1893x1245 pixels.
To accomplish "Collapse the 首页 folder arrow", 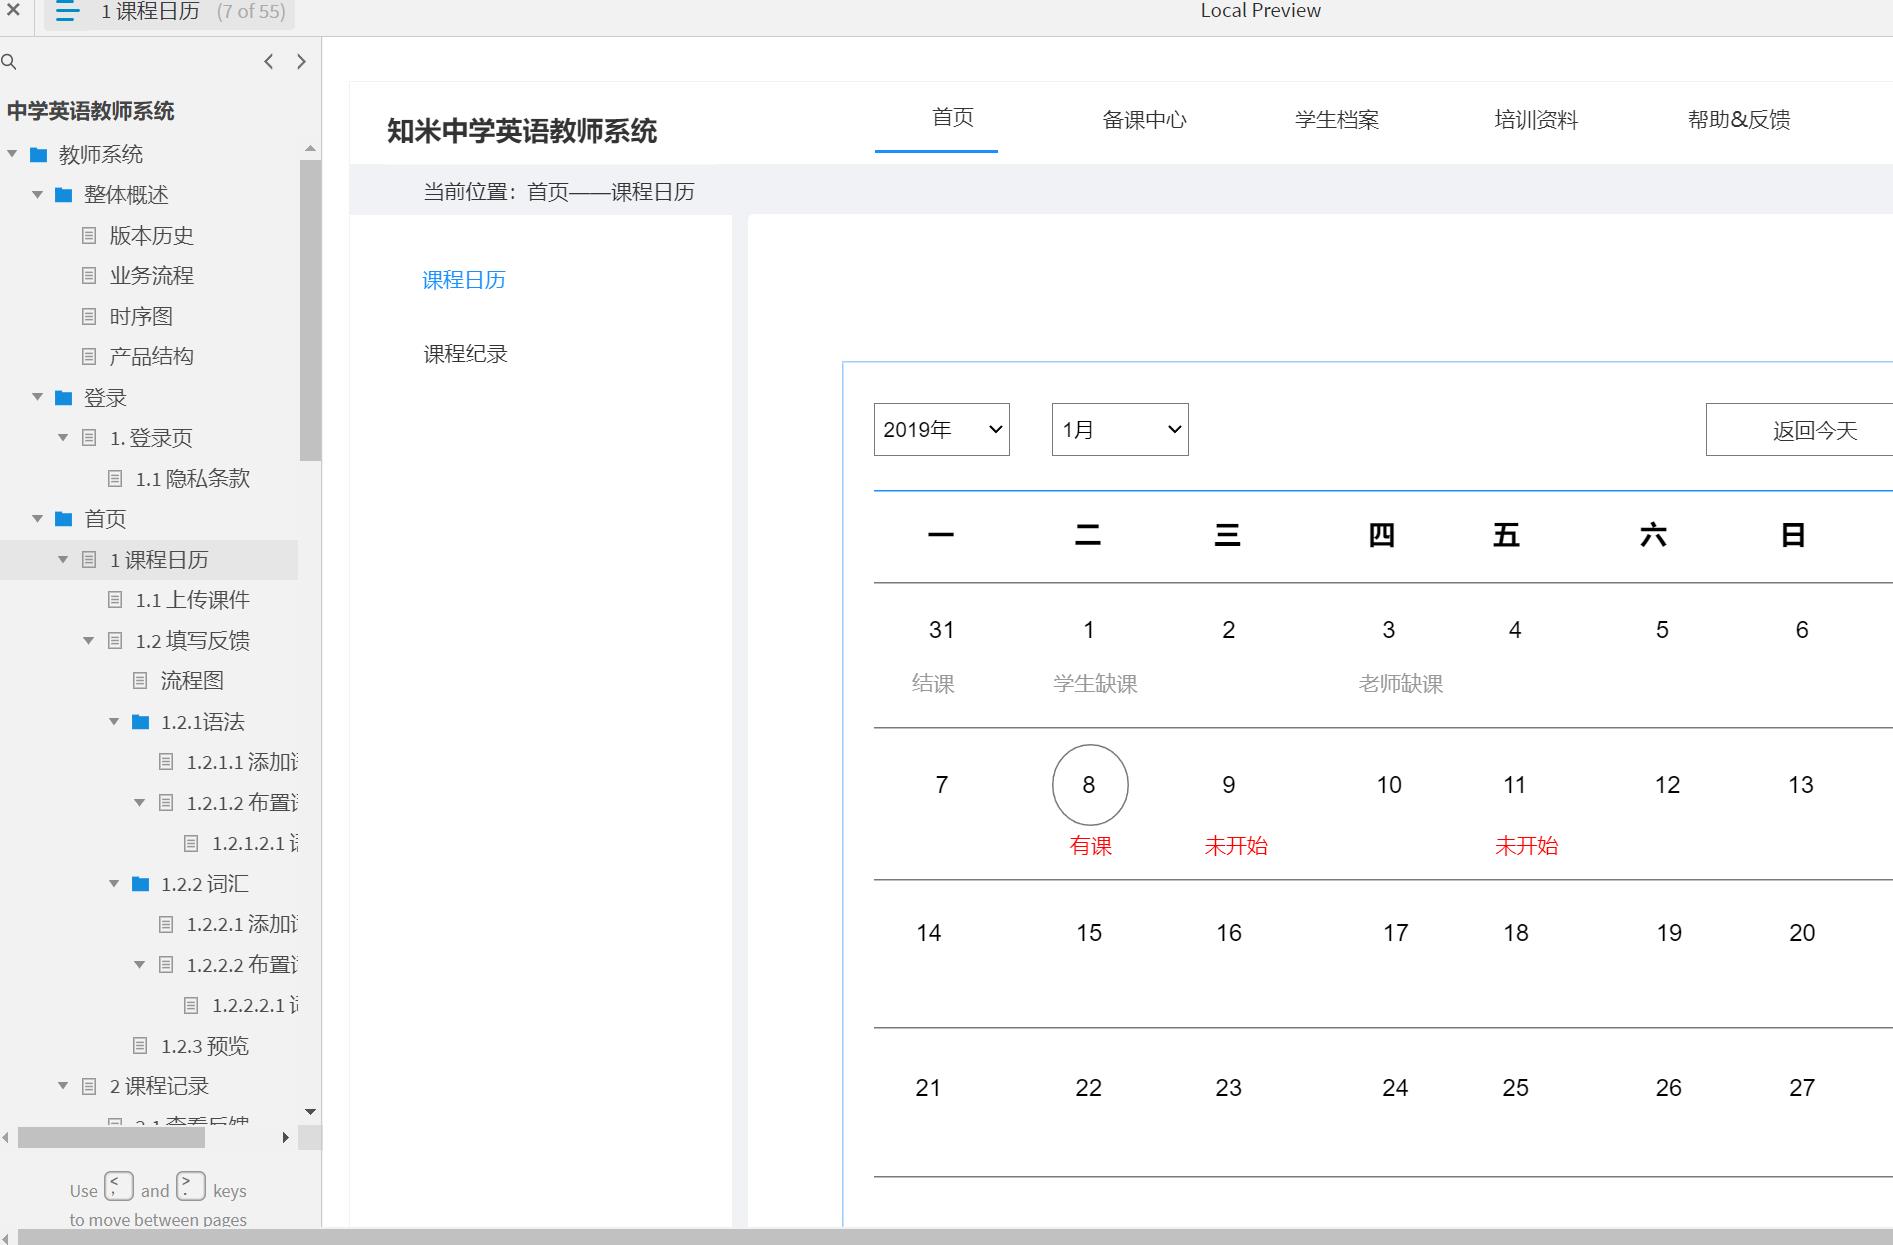I will [37, 518].
